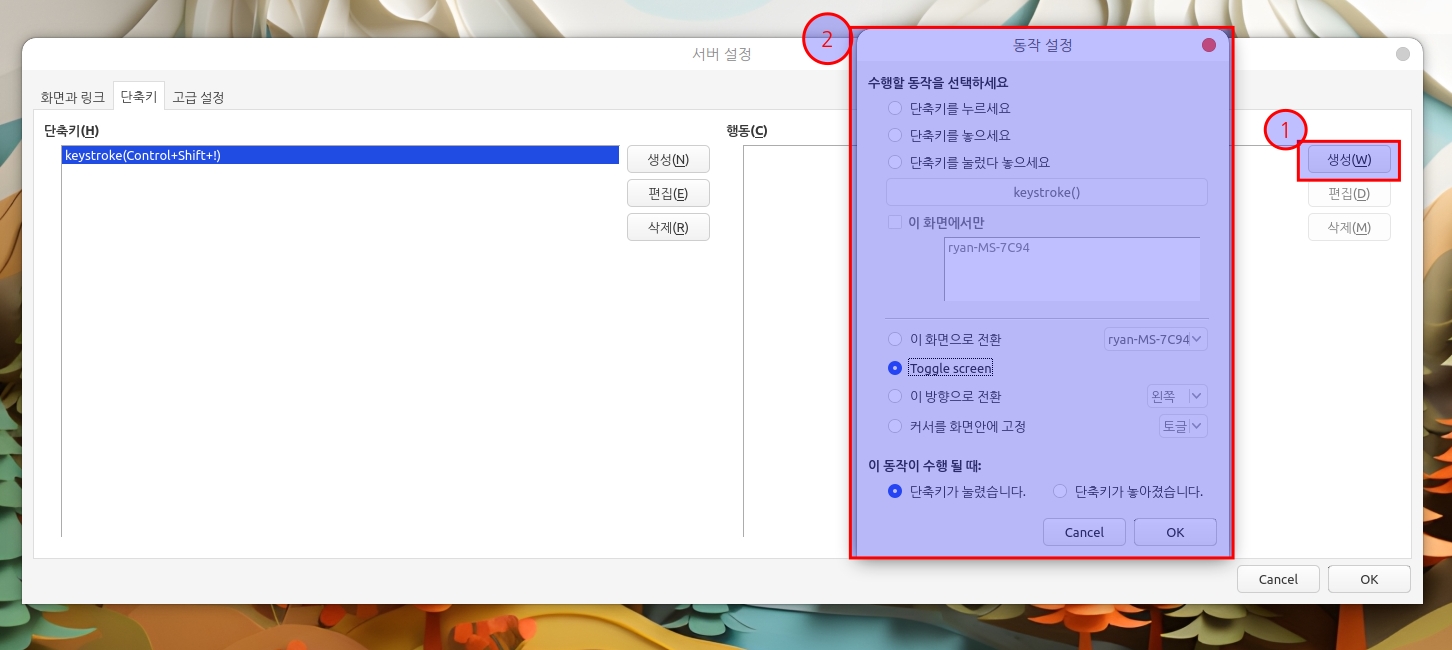Image resolution: width=1452 pixels, height=650 pixels.
Task: Select the '이 화면으로 전환' radio button
Action: click(895, 340)
